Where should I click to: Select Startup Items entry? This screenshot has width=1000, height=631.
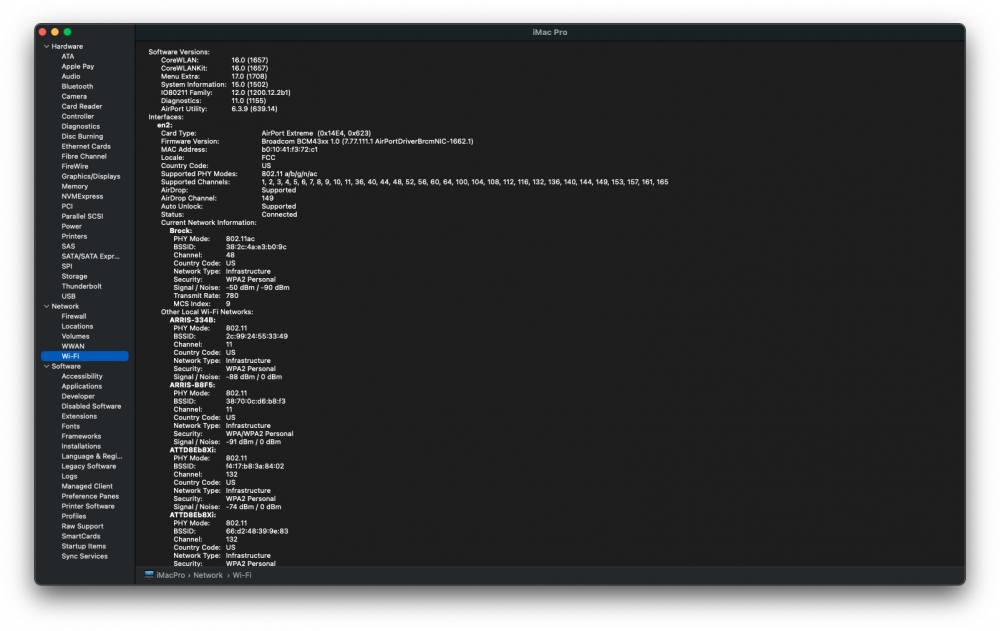pyautogui.click(x=84, y=546)
